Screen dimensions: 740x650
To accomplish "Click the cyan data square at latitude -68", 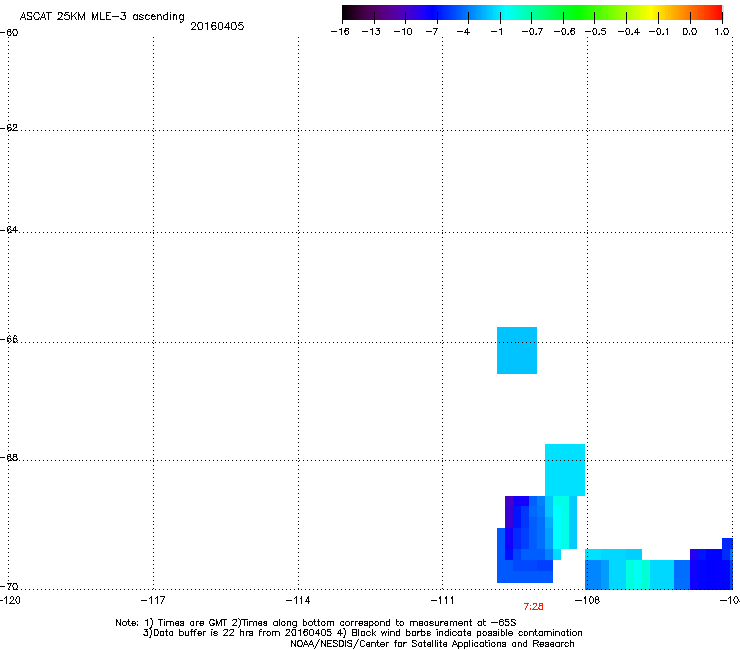I will 565,470.
